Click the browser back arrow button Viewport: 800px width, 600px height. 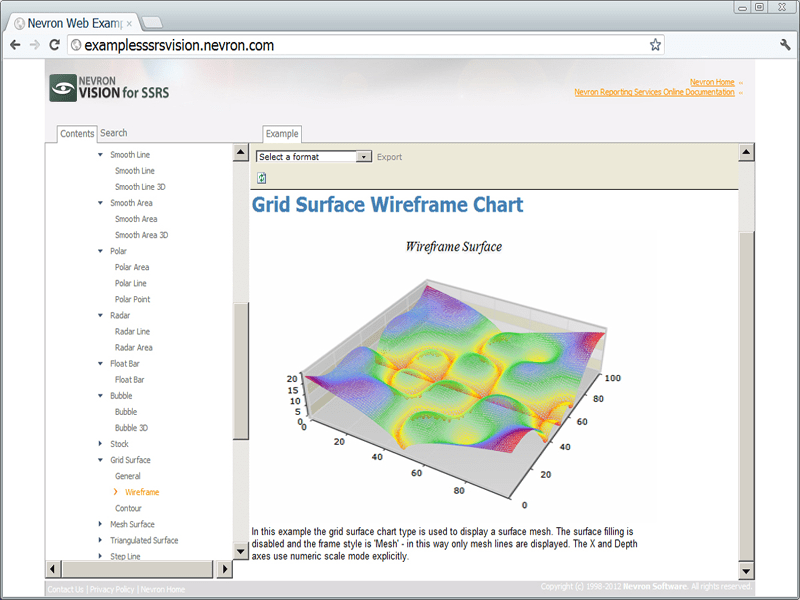point(15,45)
